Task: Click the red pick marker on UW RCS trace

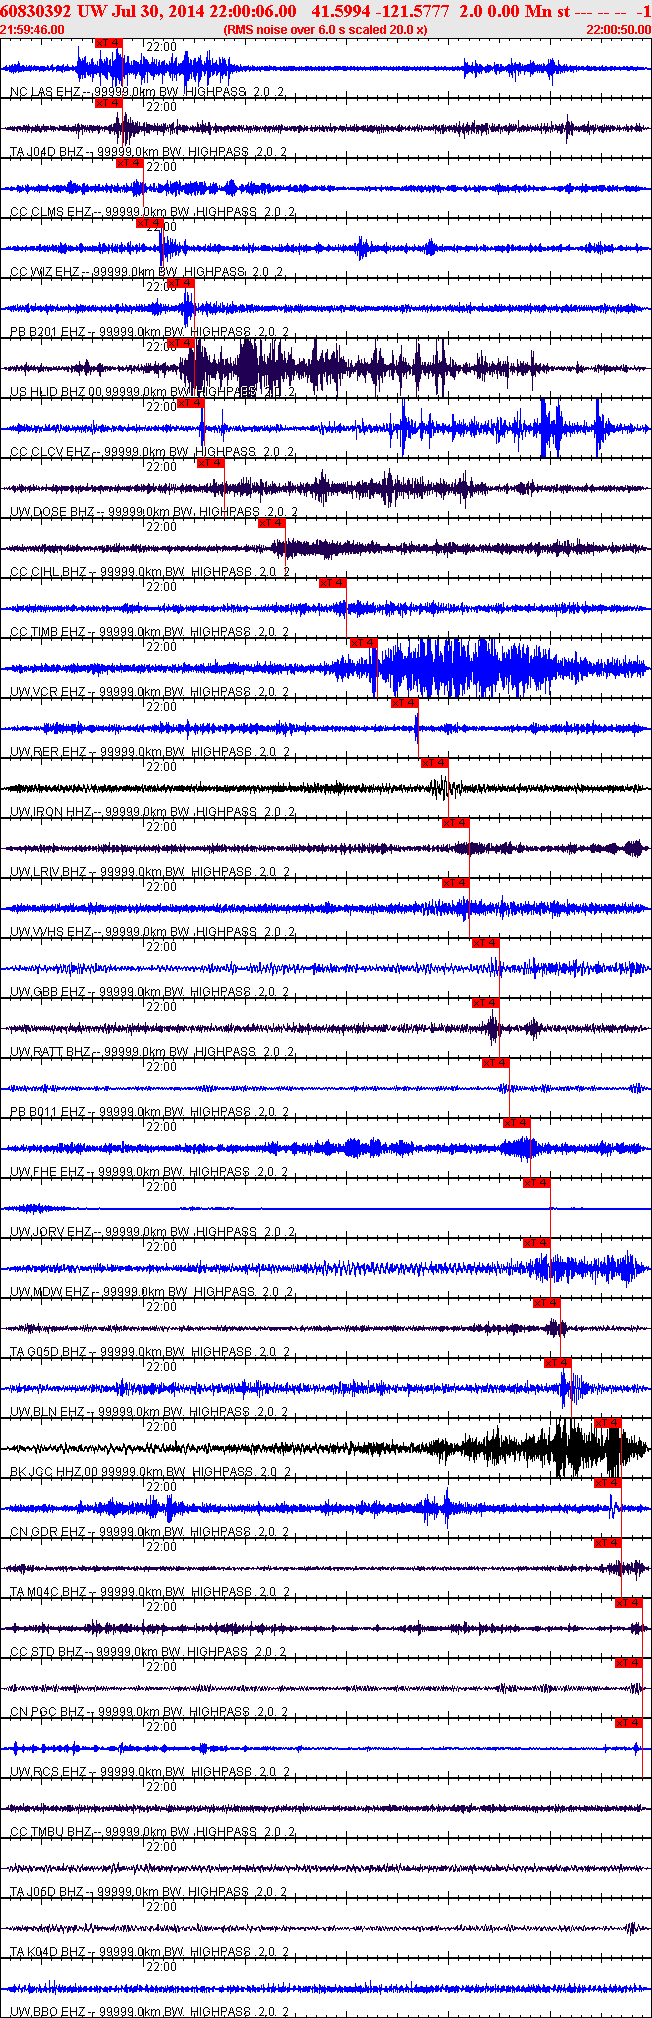Action: pyautogui.click(x=628, y=1723)
